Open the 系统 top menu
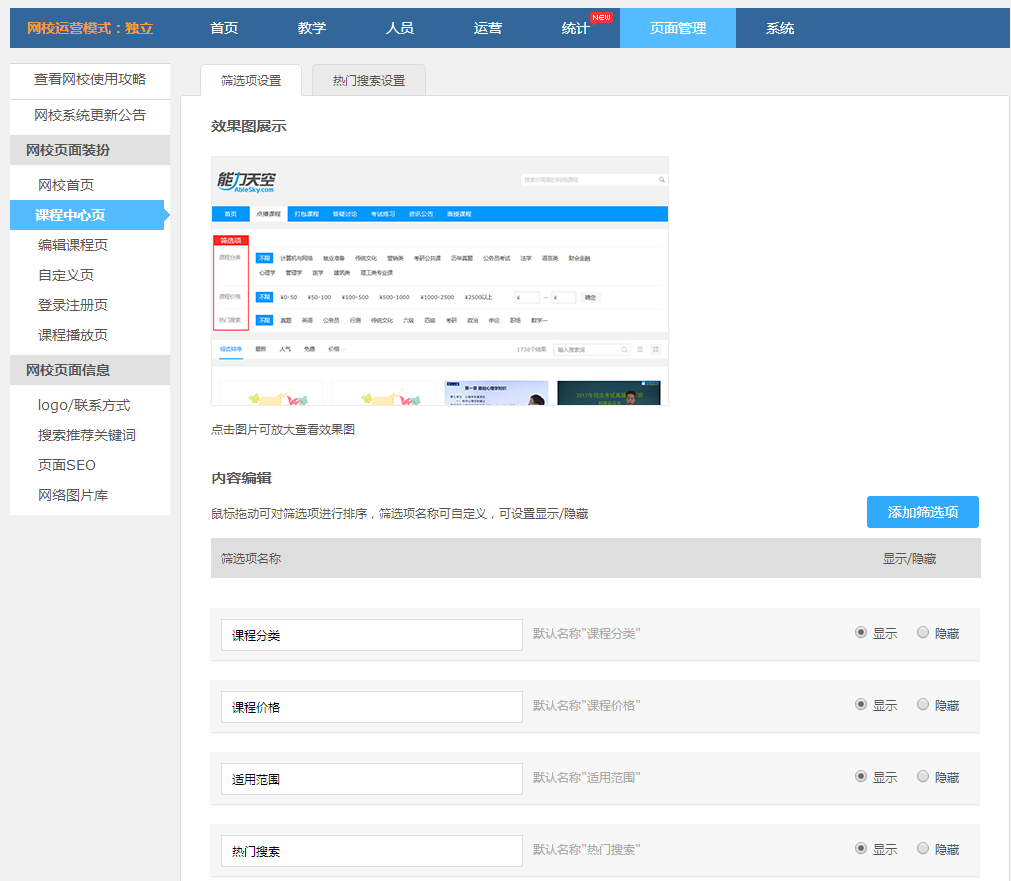The width and height of the screenshot is (1011, 881). click(780, 28)
